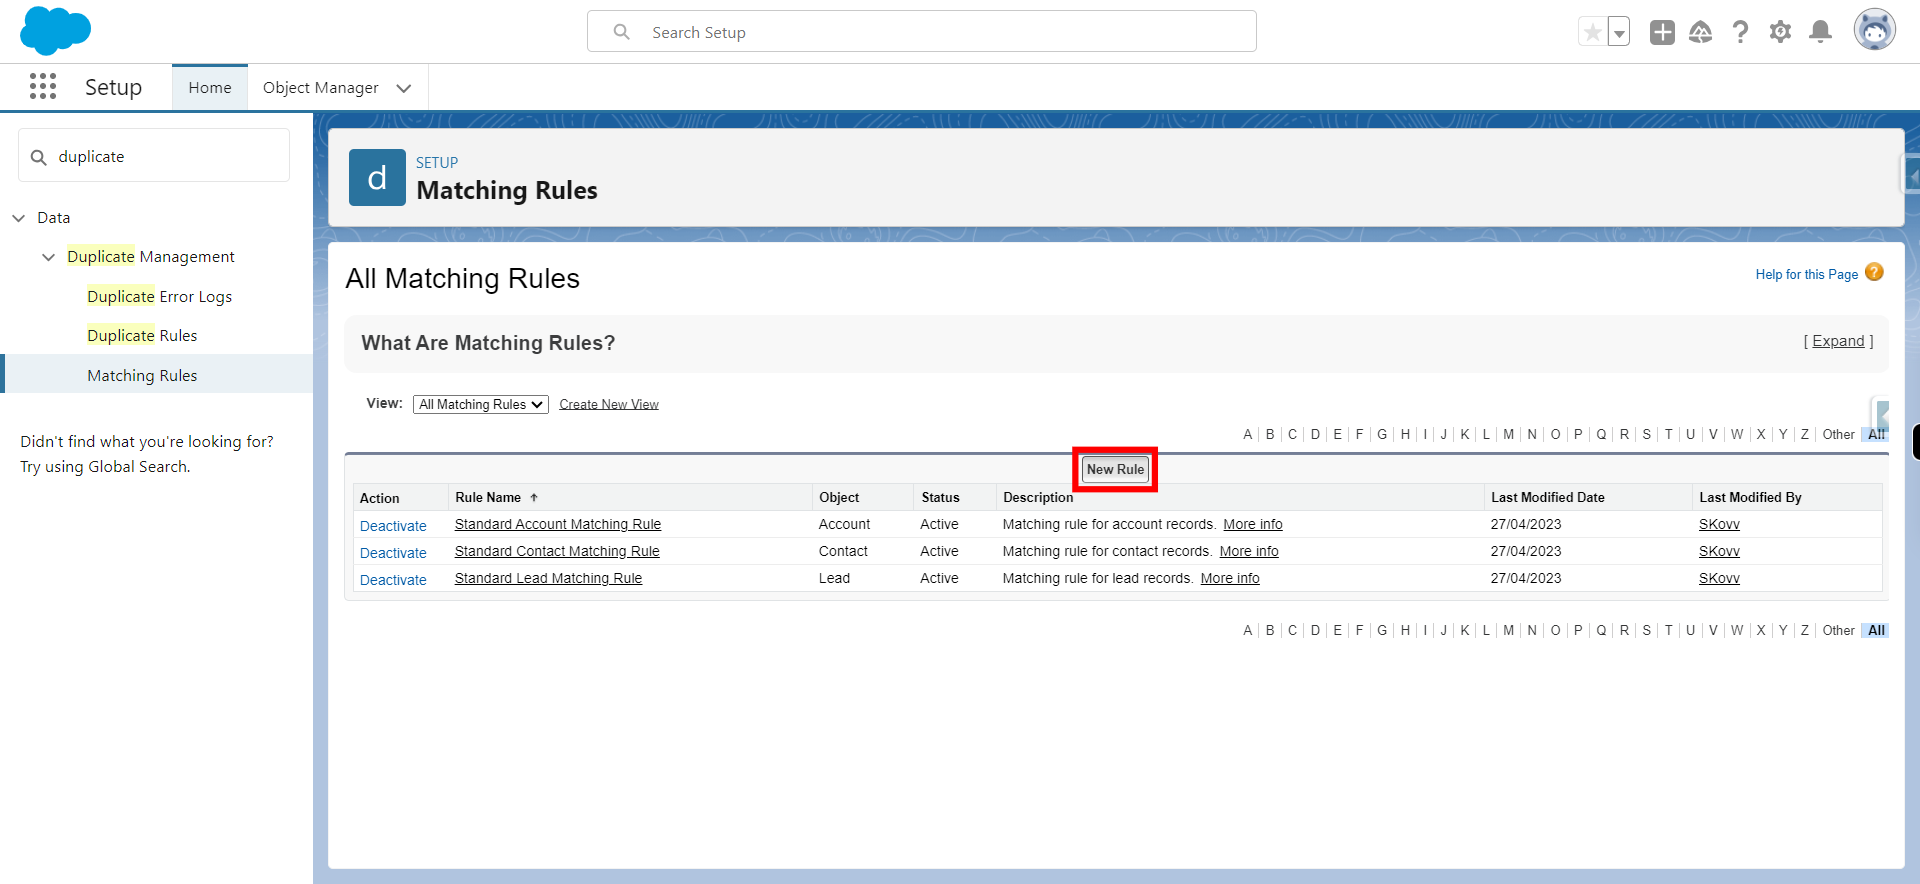This screenshot has height=884, width=1920.
Task: Collapse the Data tree section
Action: (x=18, y=218)
